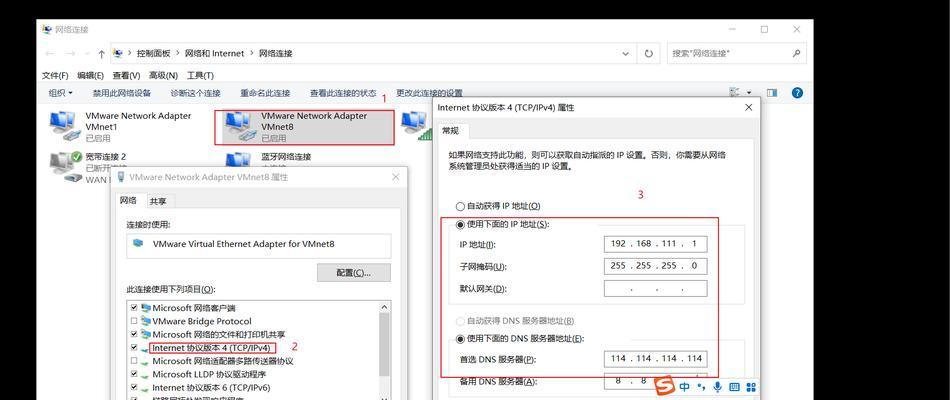Expand the address bar history dropdown
Screen dimensions: 950x400
point(626,53)
